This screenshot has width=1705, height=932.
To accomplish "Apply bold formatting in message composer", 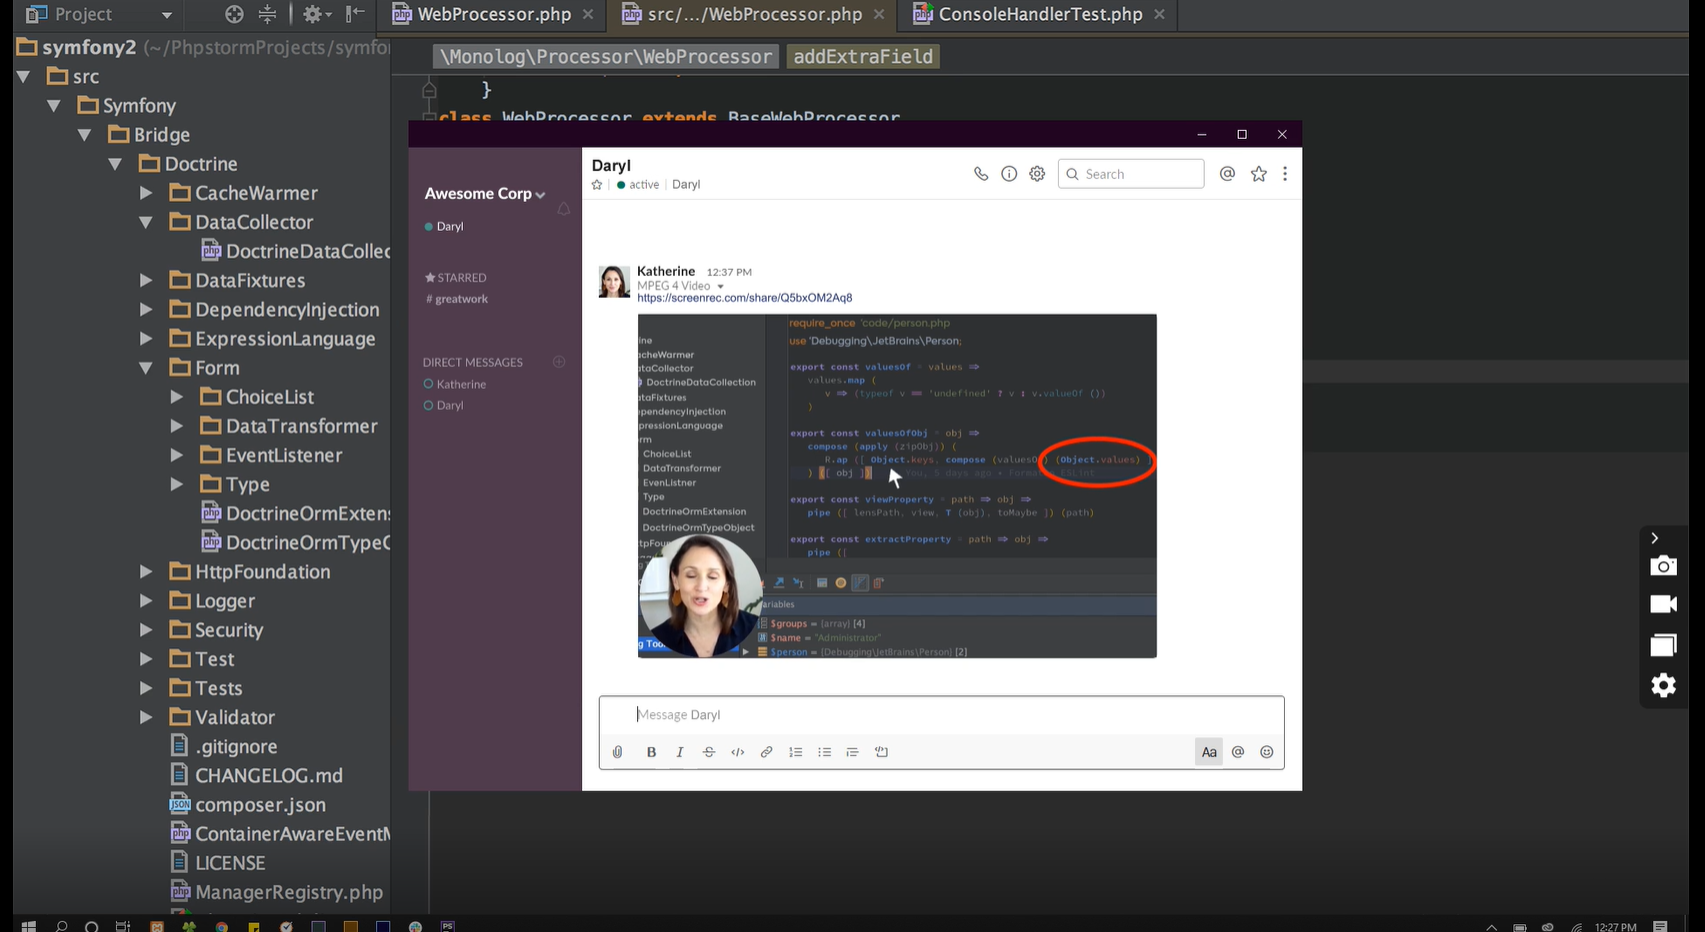I will coord(651,752).
